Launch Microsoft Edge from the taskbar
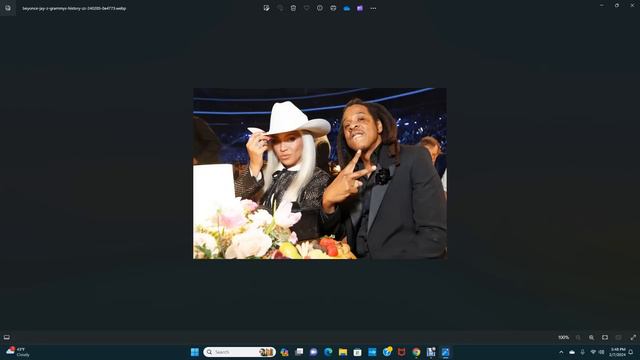 (x=328, y=352)
